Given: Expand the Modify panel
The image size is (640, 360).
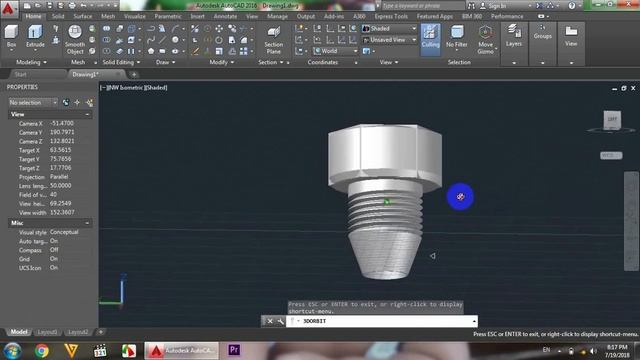Looking at the screenshot, I should click(222, 62).
